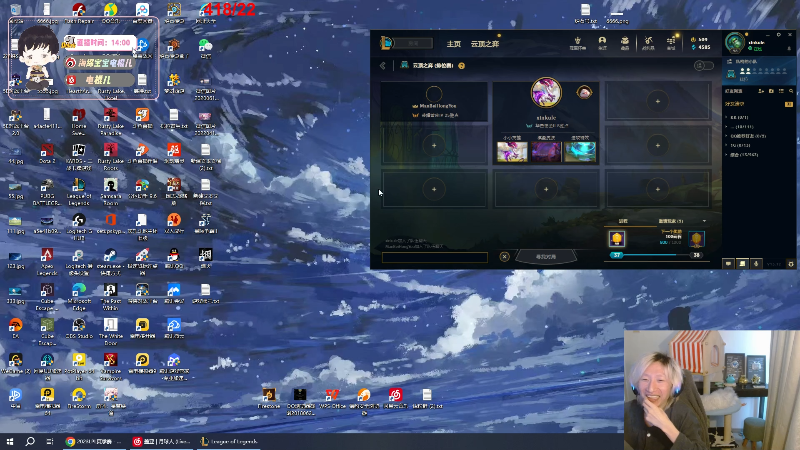Click the add friend icon in friends panel
Image resolution: width=800 pixels, height=450 pixels.
pos(761,91)
